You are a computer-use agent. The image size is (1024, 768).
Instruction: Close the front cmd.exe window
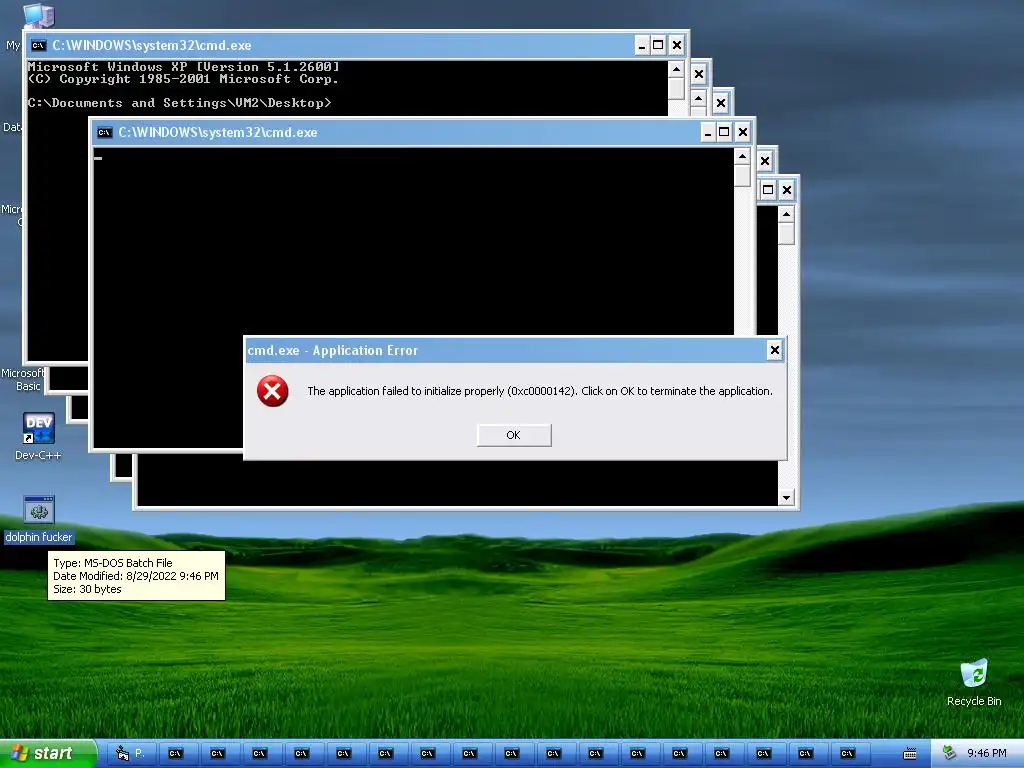[x=743, y=133]
